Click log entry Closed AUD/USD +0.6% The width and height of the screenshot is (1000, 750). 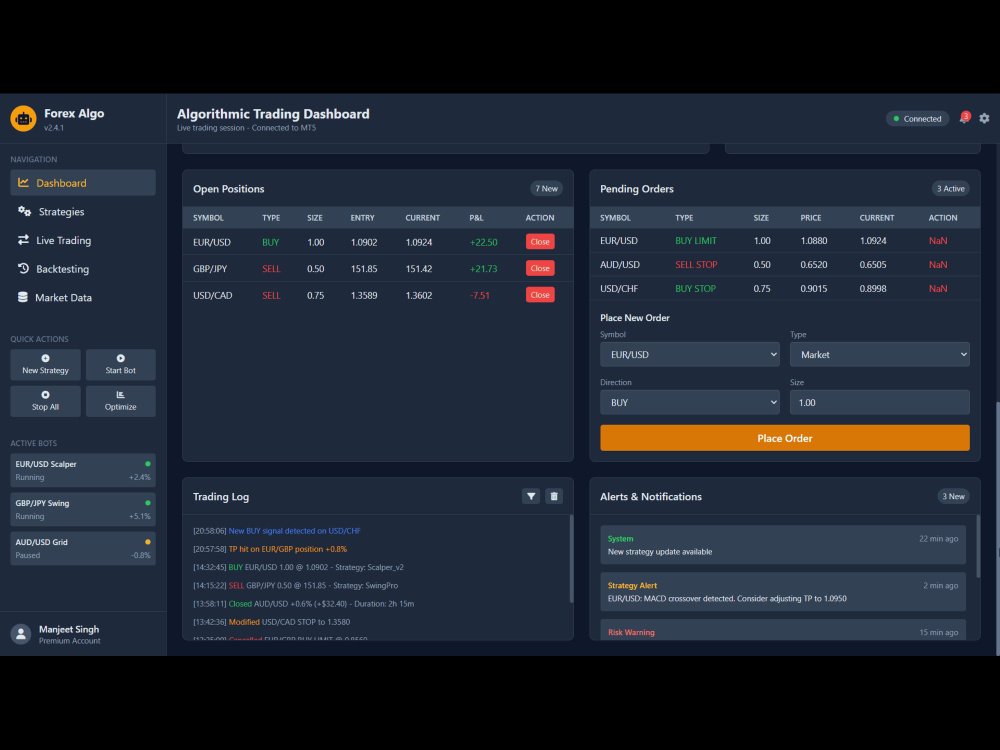[303, 603]
